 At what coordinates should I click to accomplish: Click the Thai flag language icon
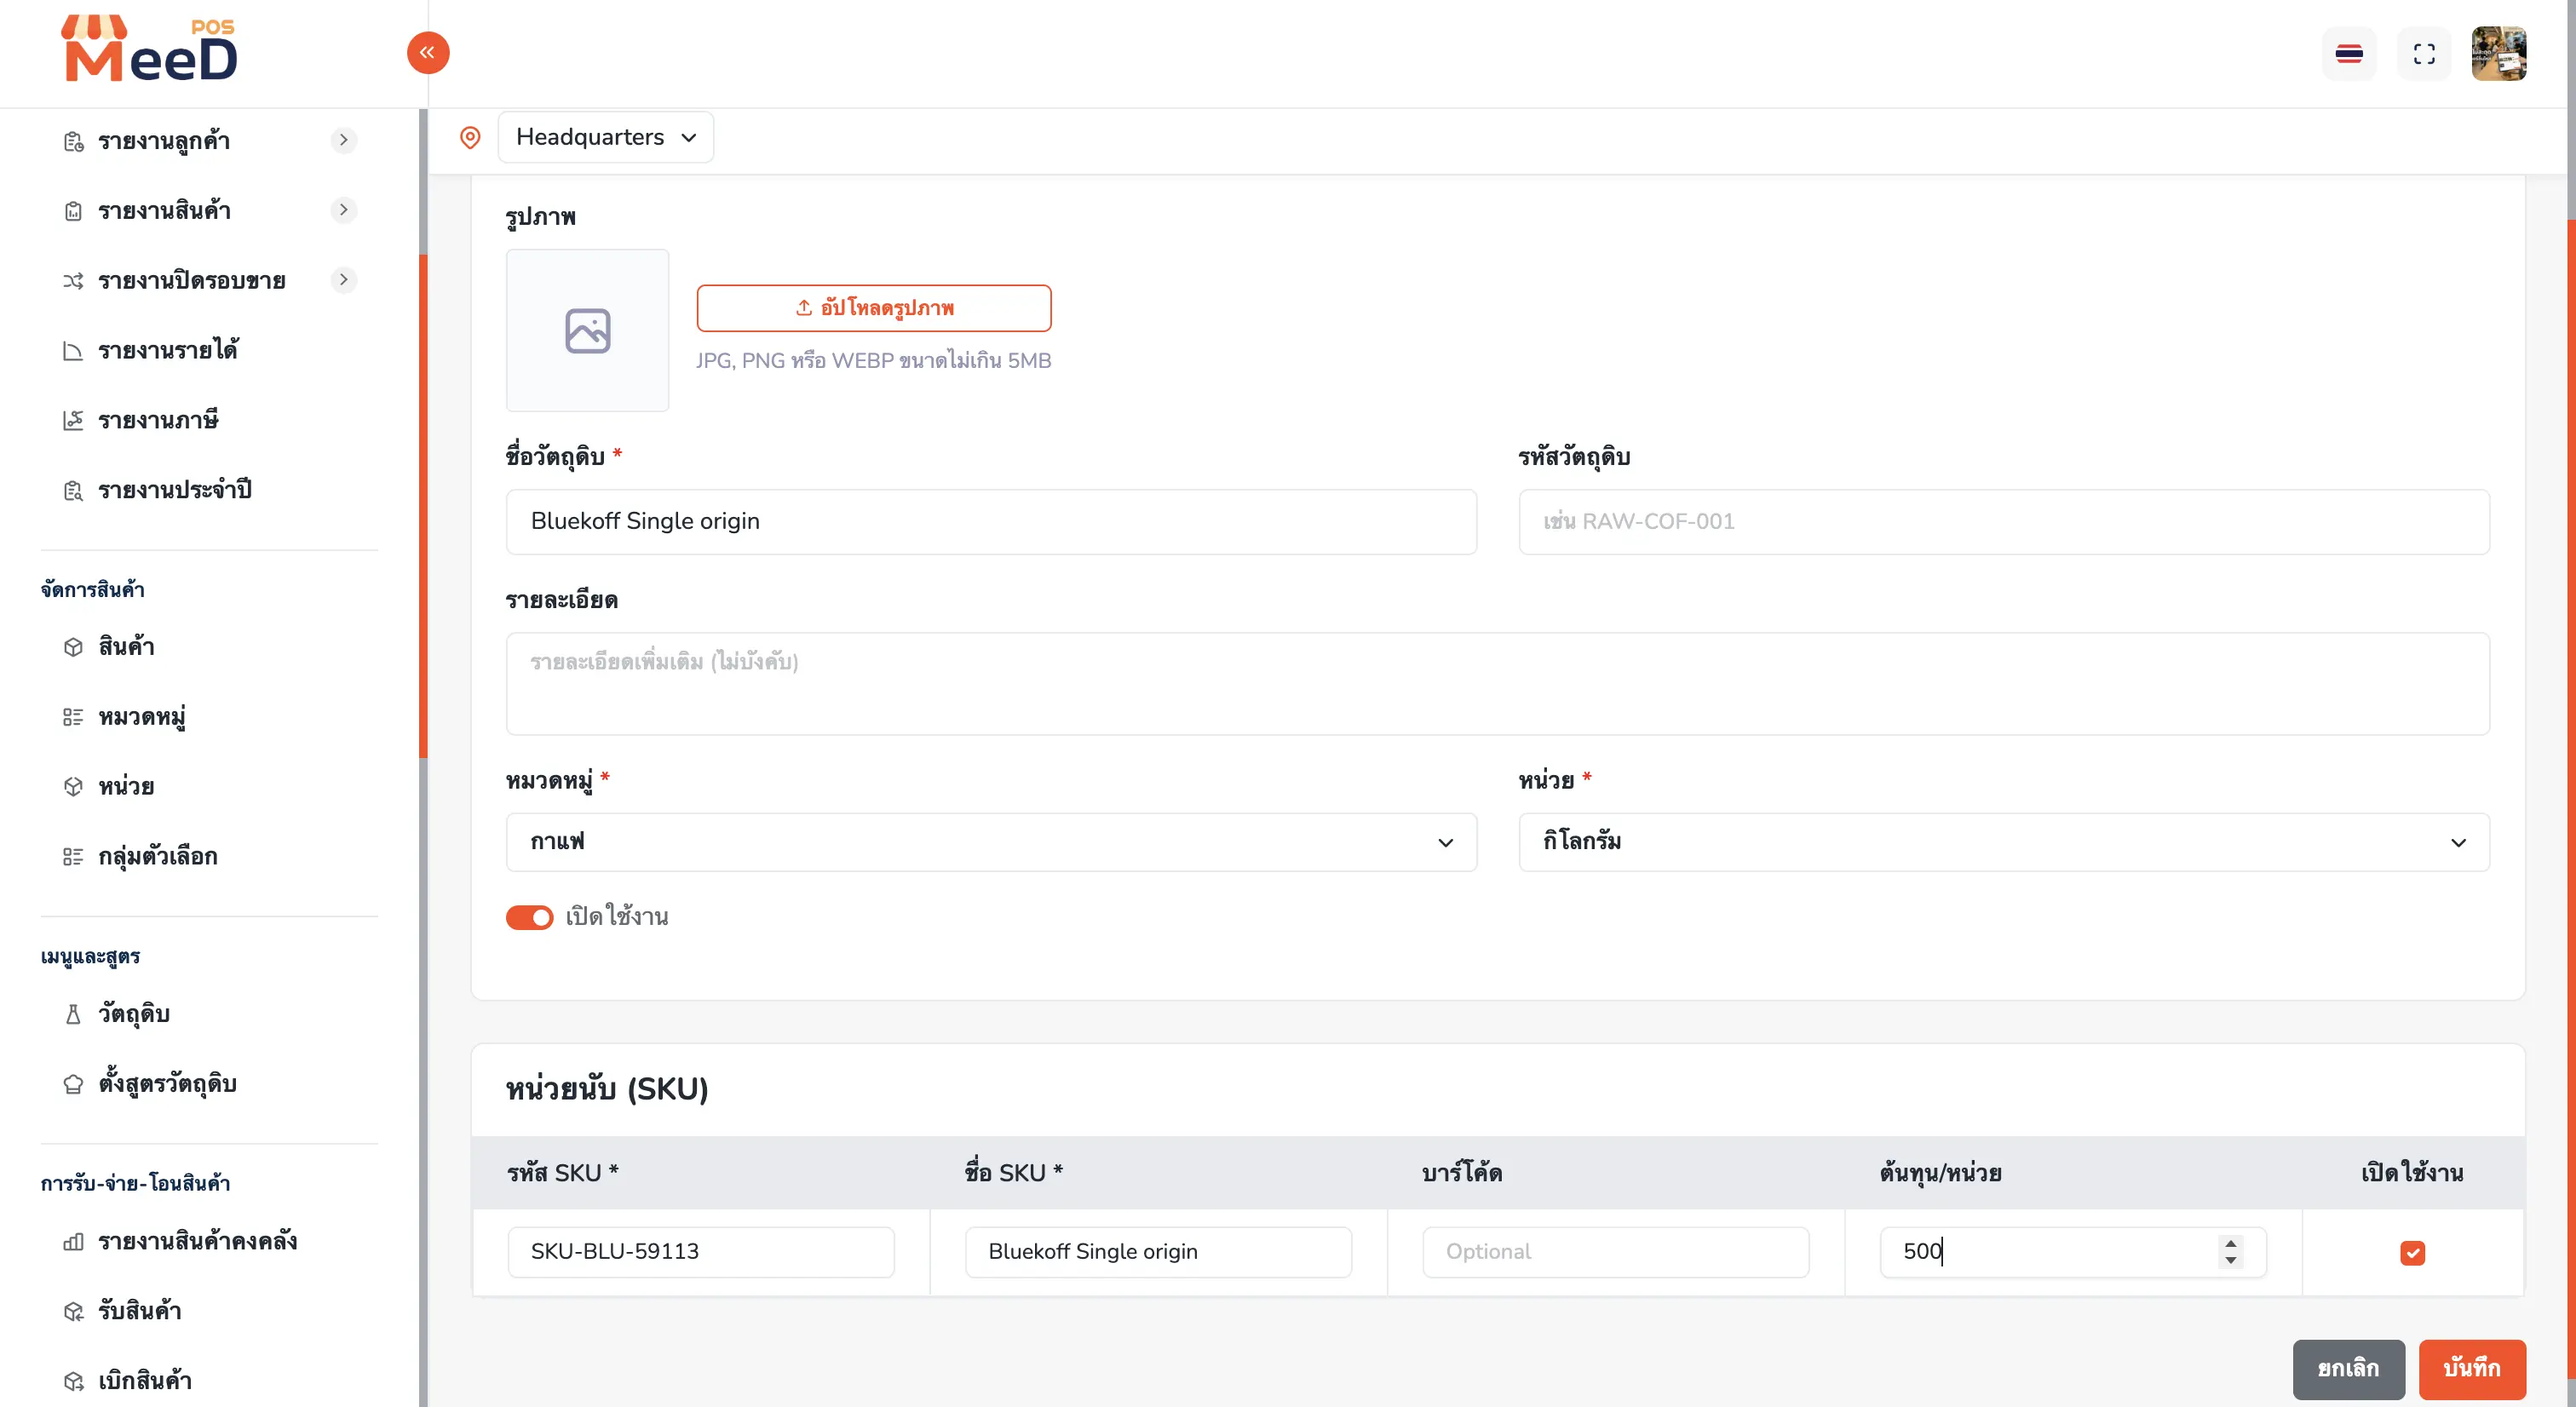coord(2349,54)
